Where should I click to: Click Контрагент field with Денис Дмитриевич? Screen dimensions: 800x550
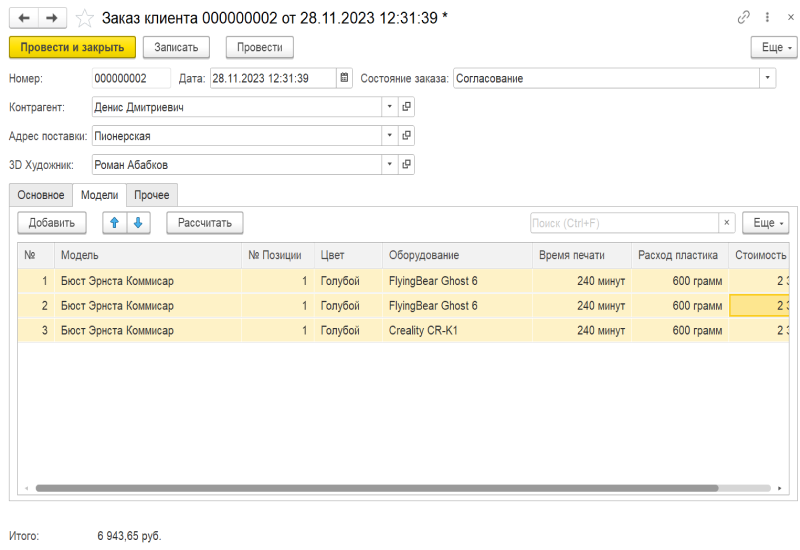(x=237, y=107)
